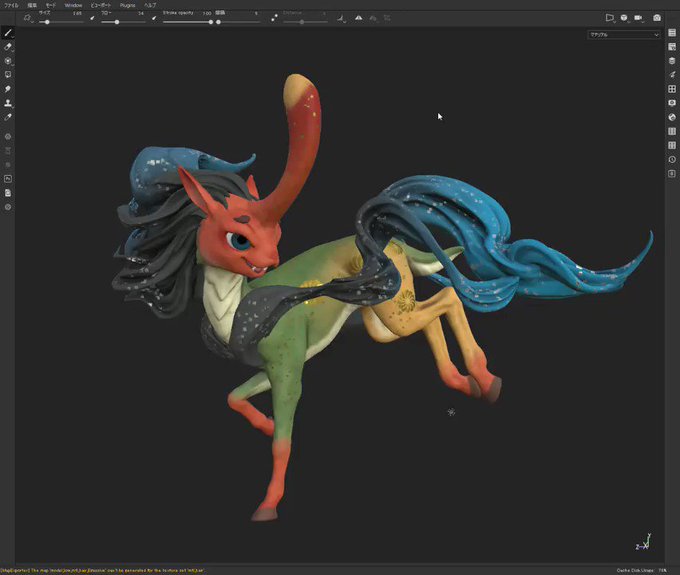Open the モード (Mode) menu
The height and width of the screenshot is (575, 680).
tap(51, 5)
